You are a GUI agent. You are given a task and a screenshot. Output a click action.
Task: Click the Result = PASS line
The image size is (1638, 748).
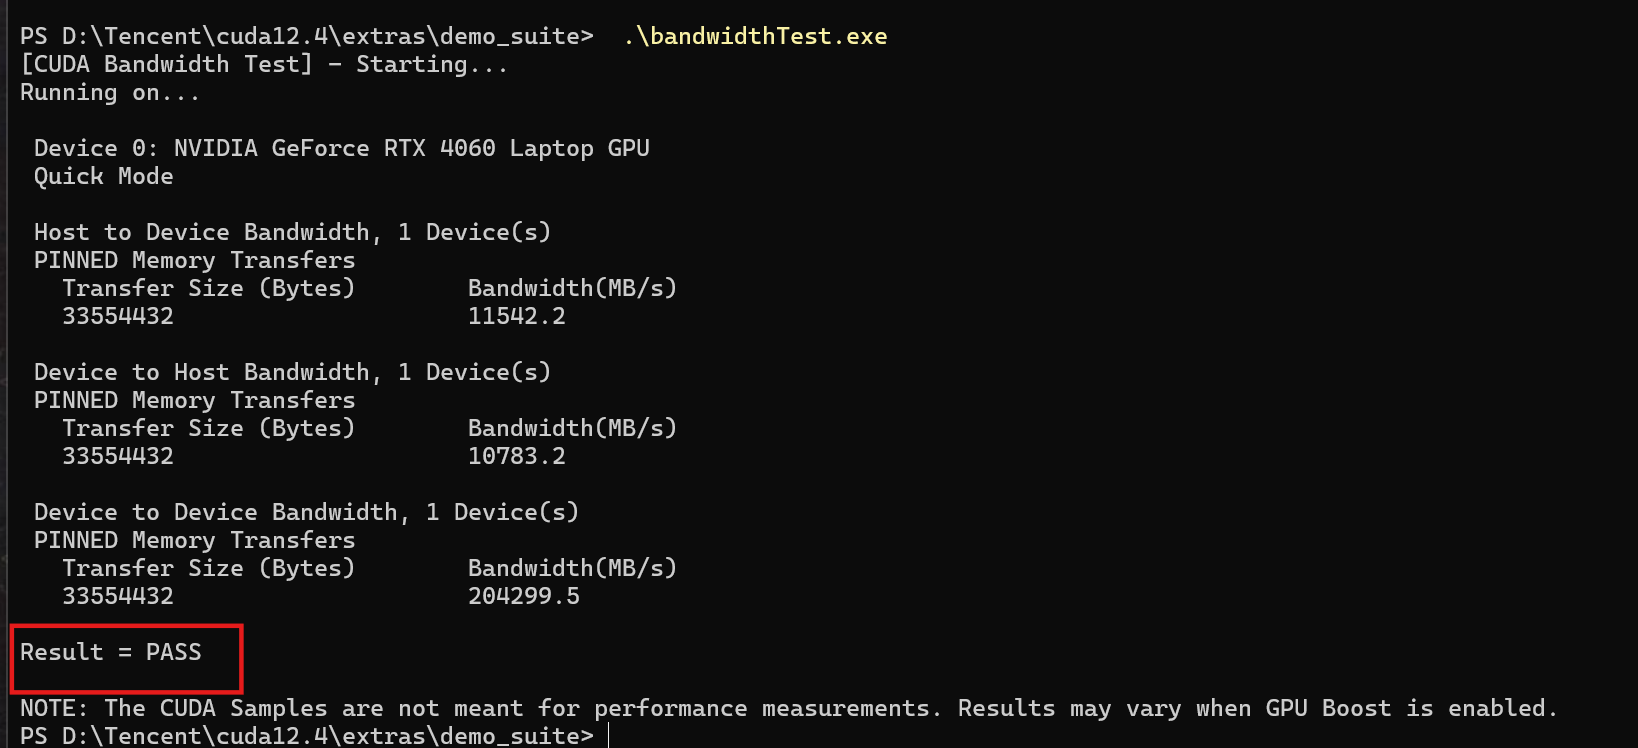(111, 652)
